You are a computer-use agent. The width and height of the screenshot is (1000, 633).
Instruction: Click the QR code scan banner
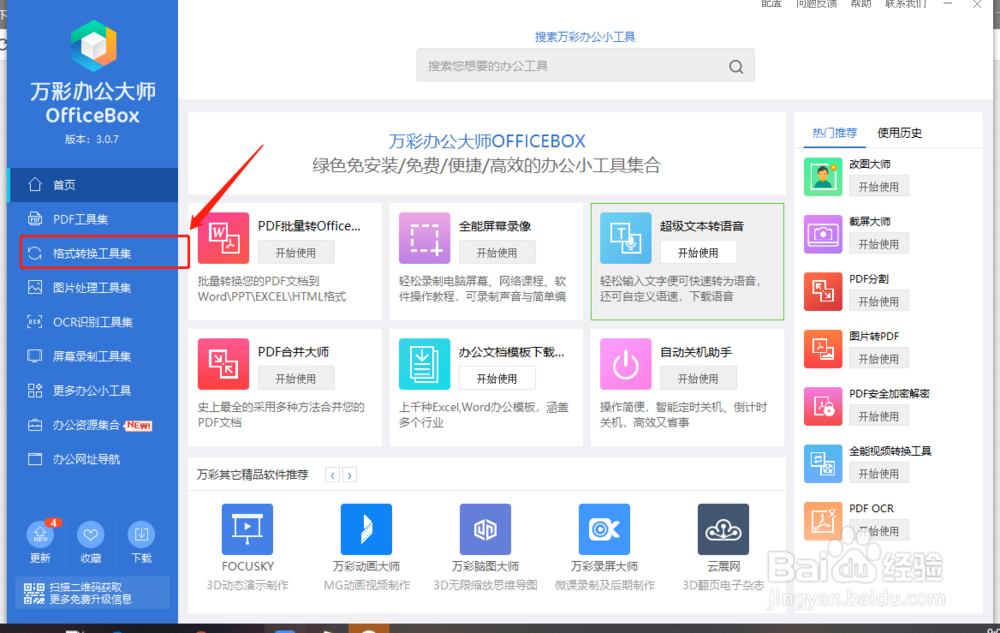point(92,593)
